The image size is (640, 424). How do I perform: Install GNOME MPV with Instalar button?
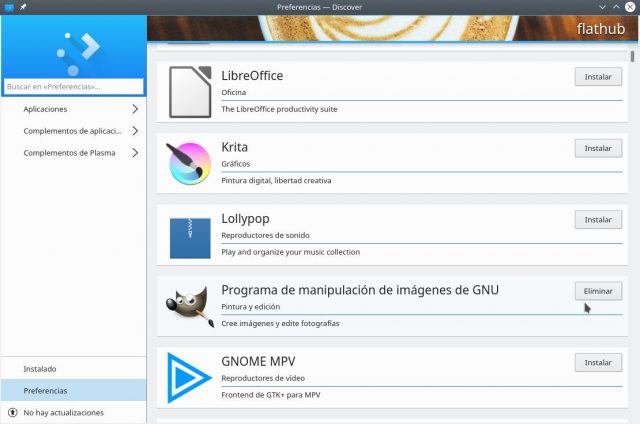[x=598, y=362]
